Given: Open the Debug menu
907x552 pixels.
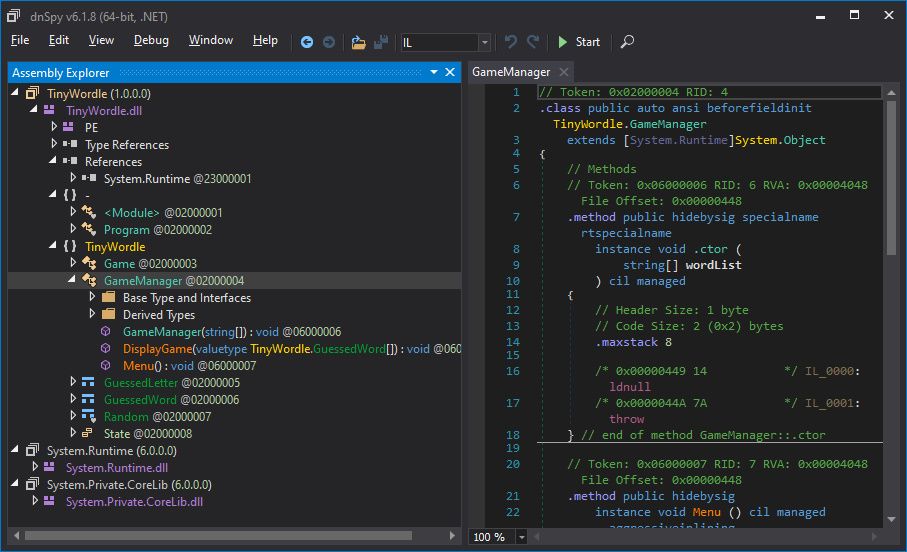Looking at the screenshot, I should [151, 40].
